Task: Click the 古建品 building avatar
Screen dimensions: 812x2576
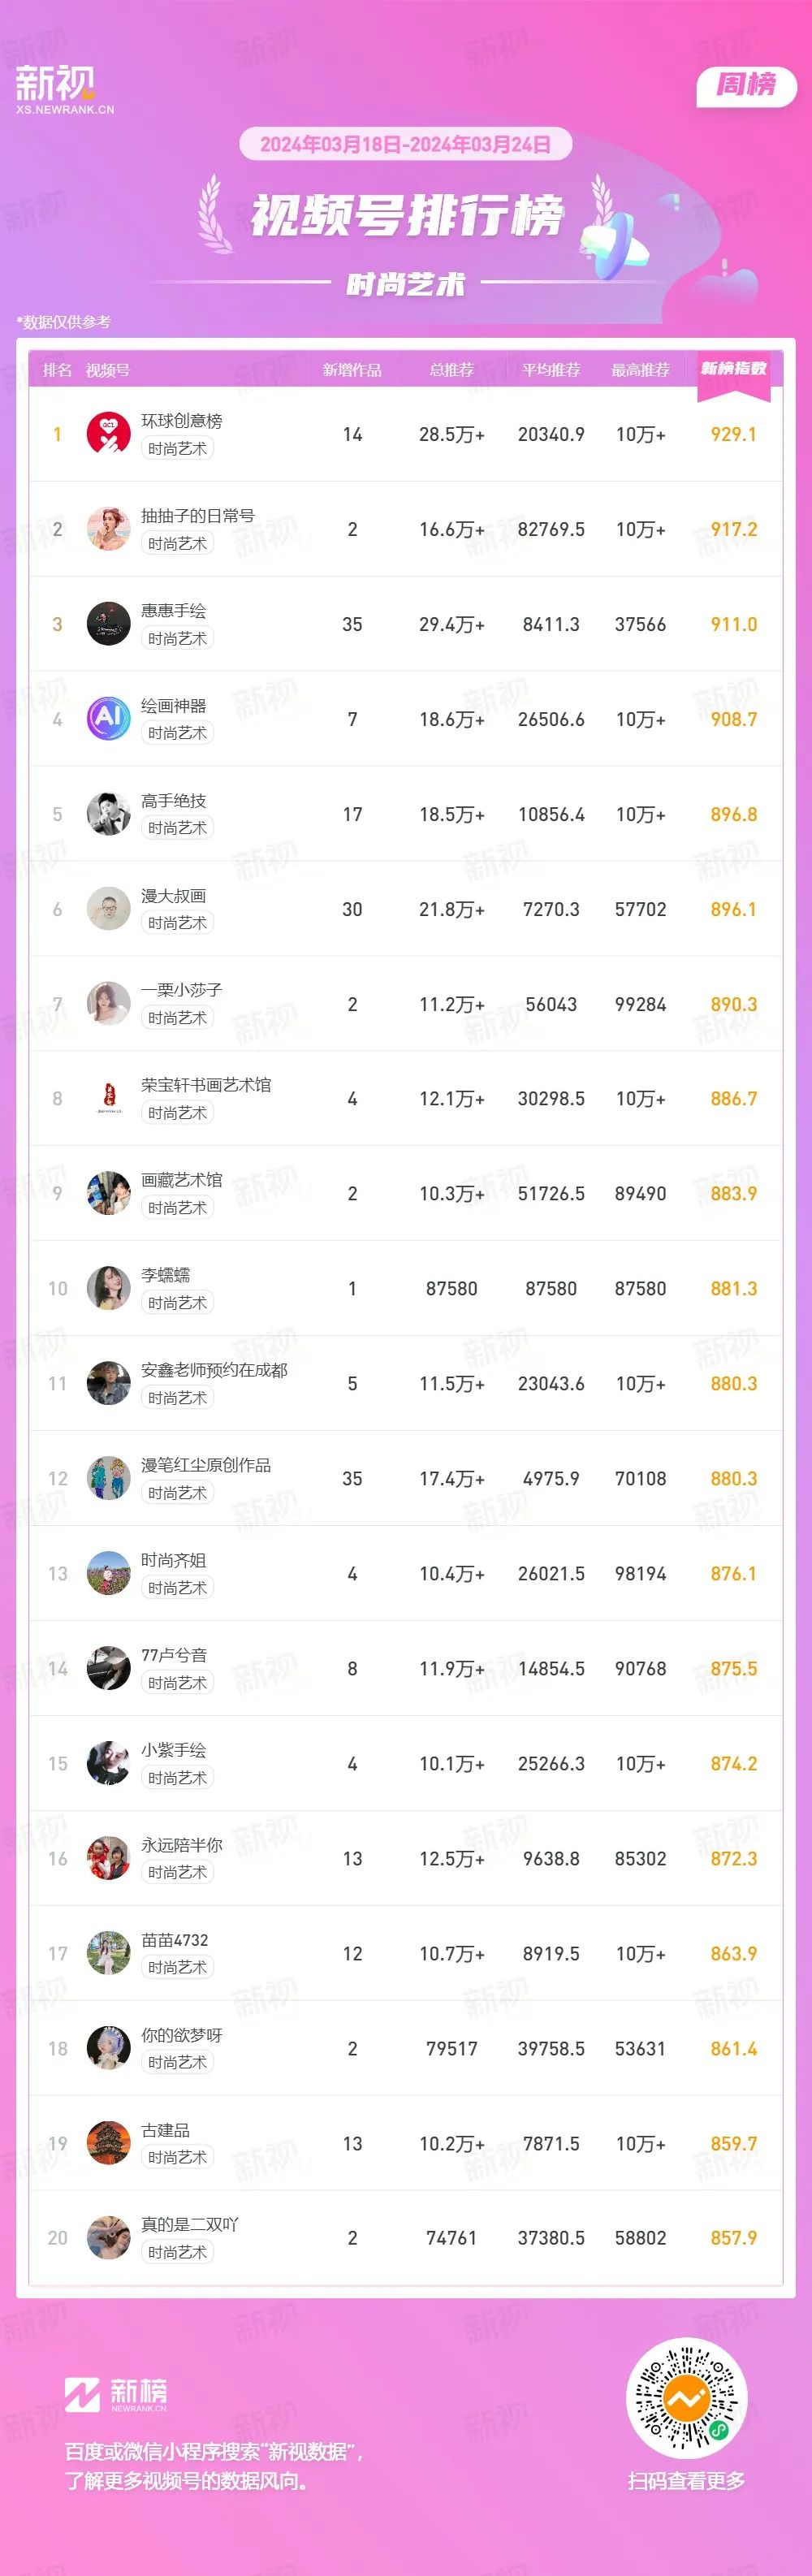Action: (x=109, y=2143)
